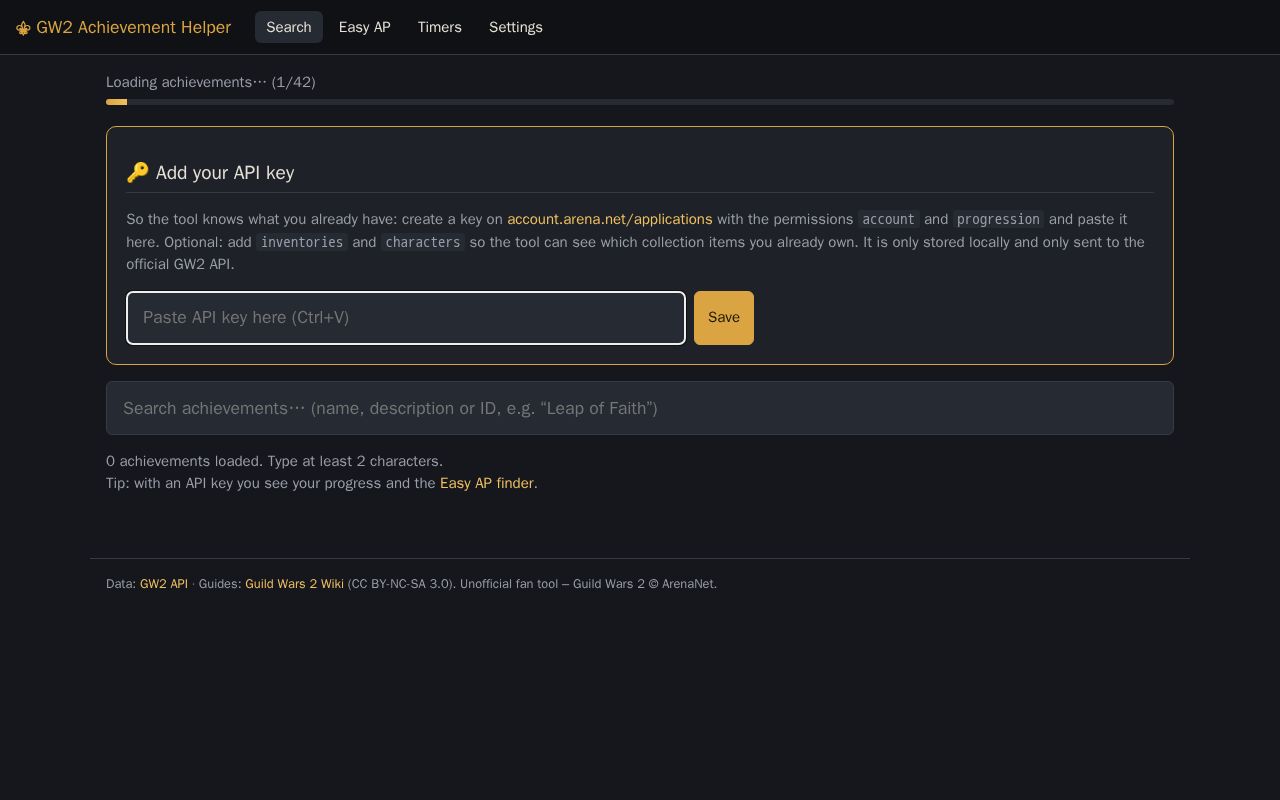
Task: Click '0 achievements loaded' status text
Action: point(185,461)
